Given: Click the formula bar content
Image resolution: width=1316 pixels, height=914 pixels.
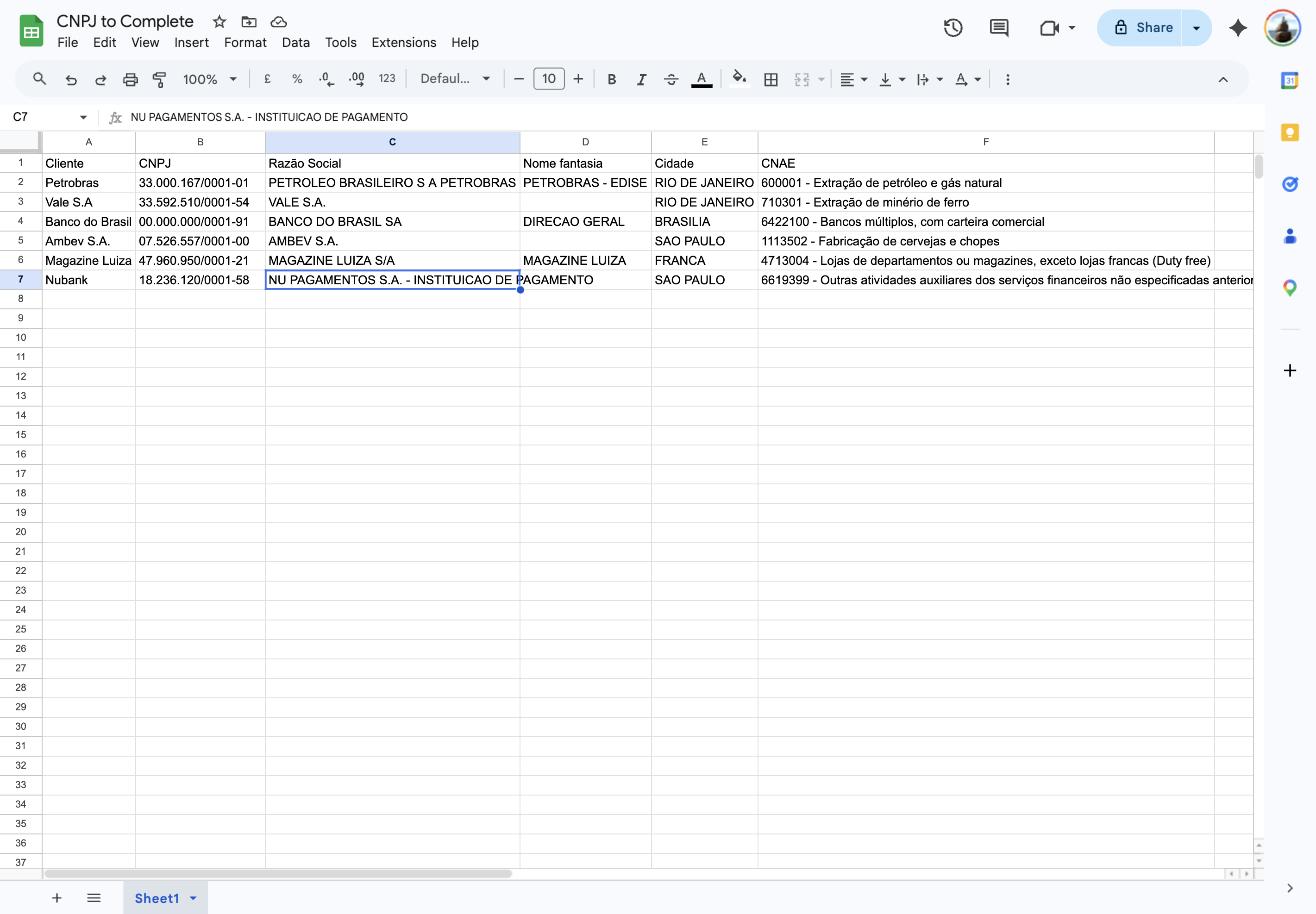Looking at the screenshot, I should click(x=269, y=117).
